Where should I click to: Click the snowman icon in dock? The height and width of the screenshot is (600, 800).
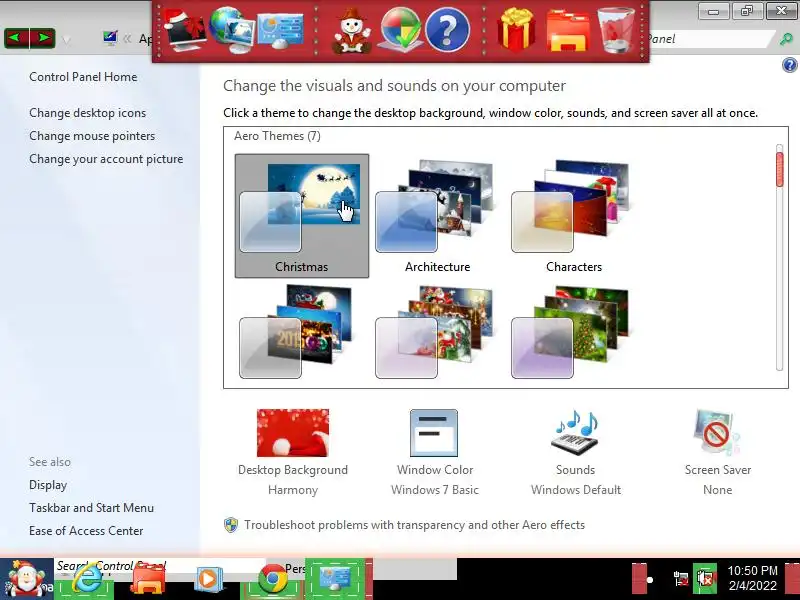351,31
